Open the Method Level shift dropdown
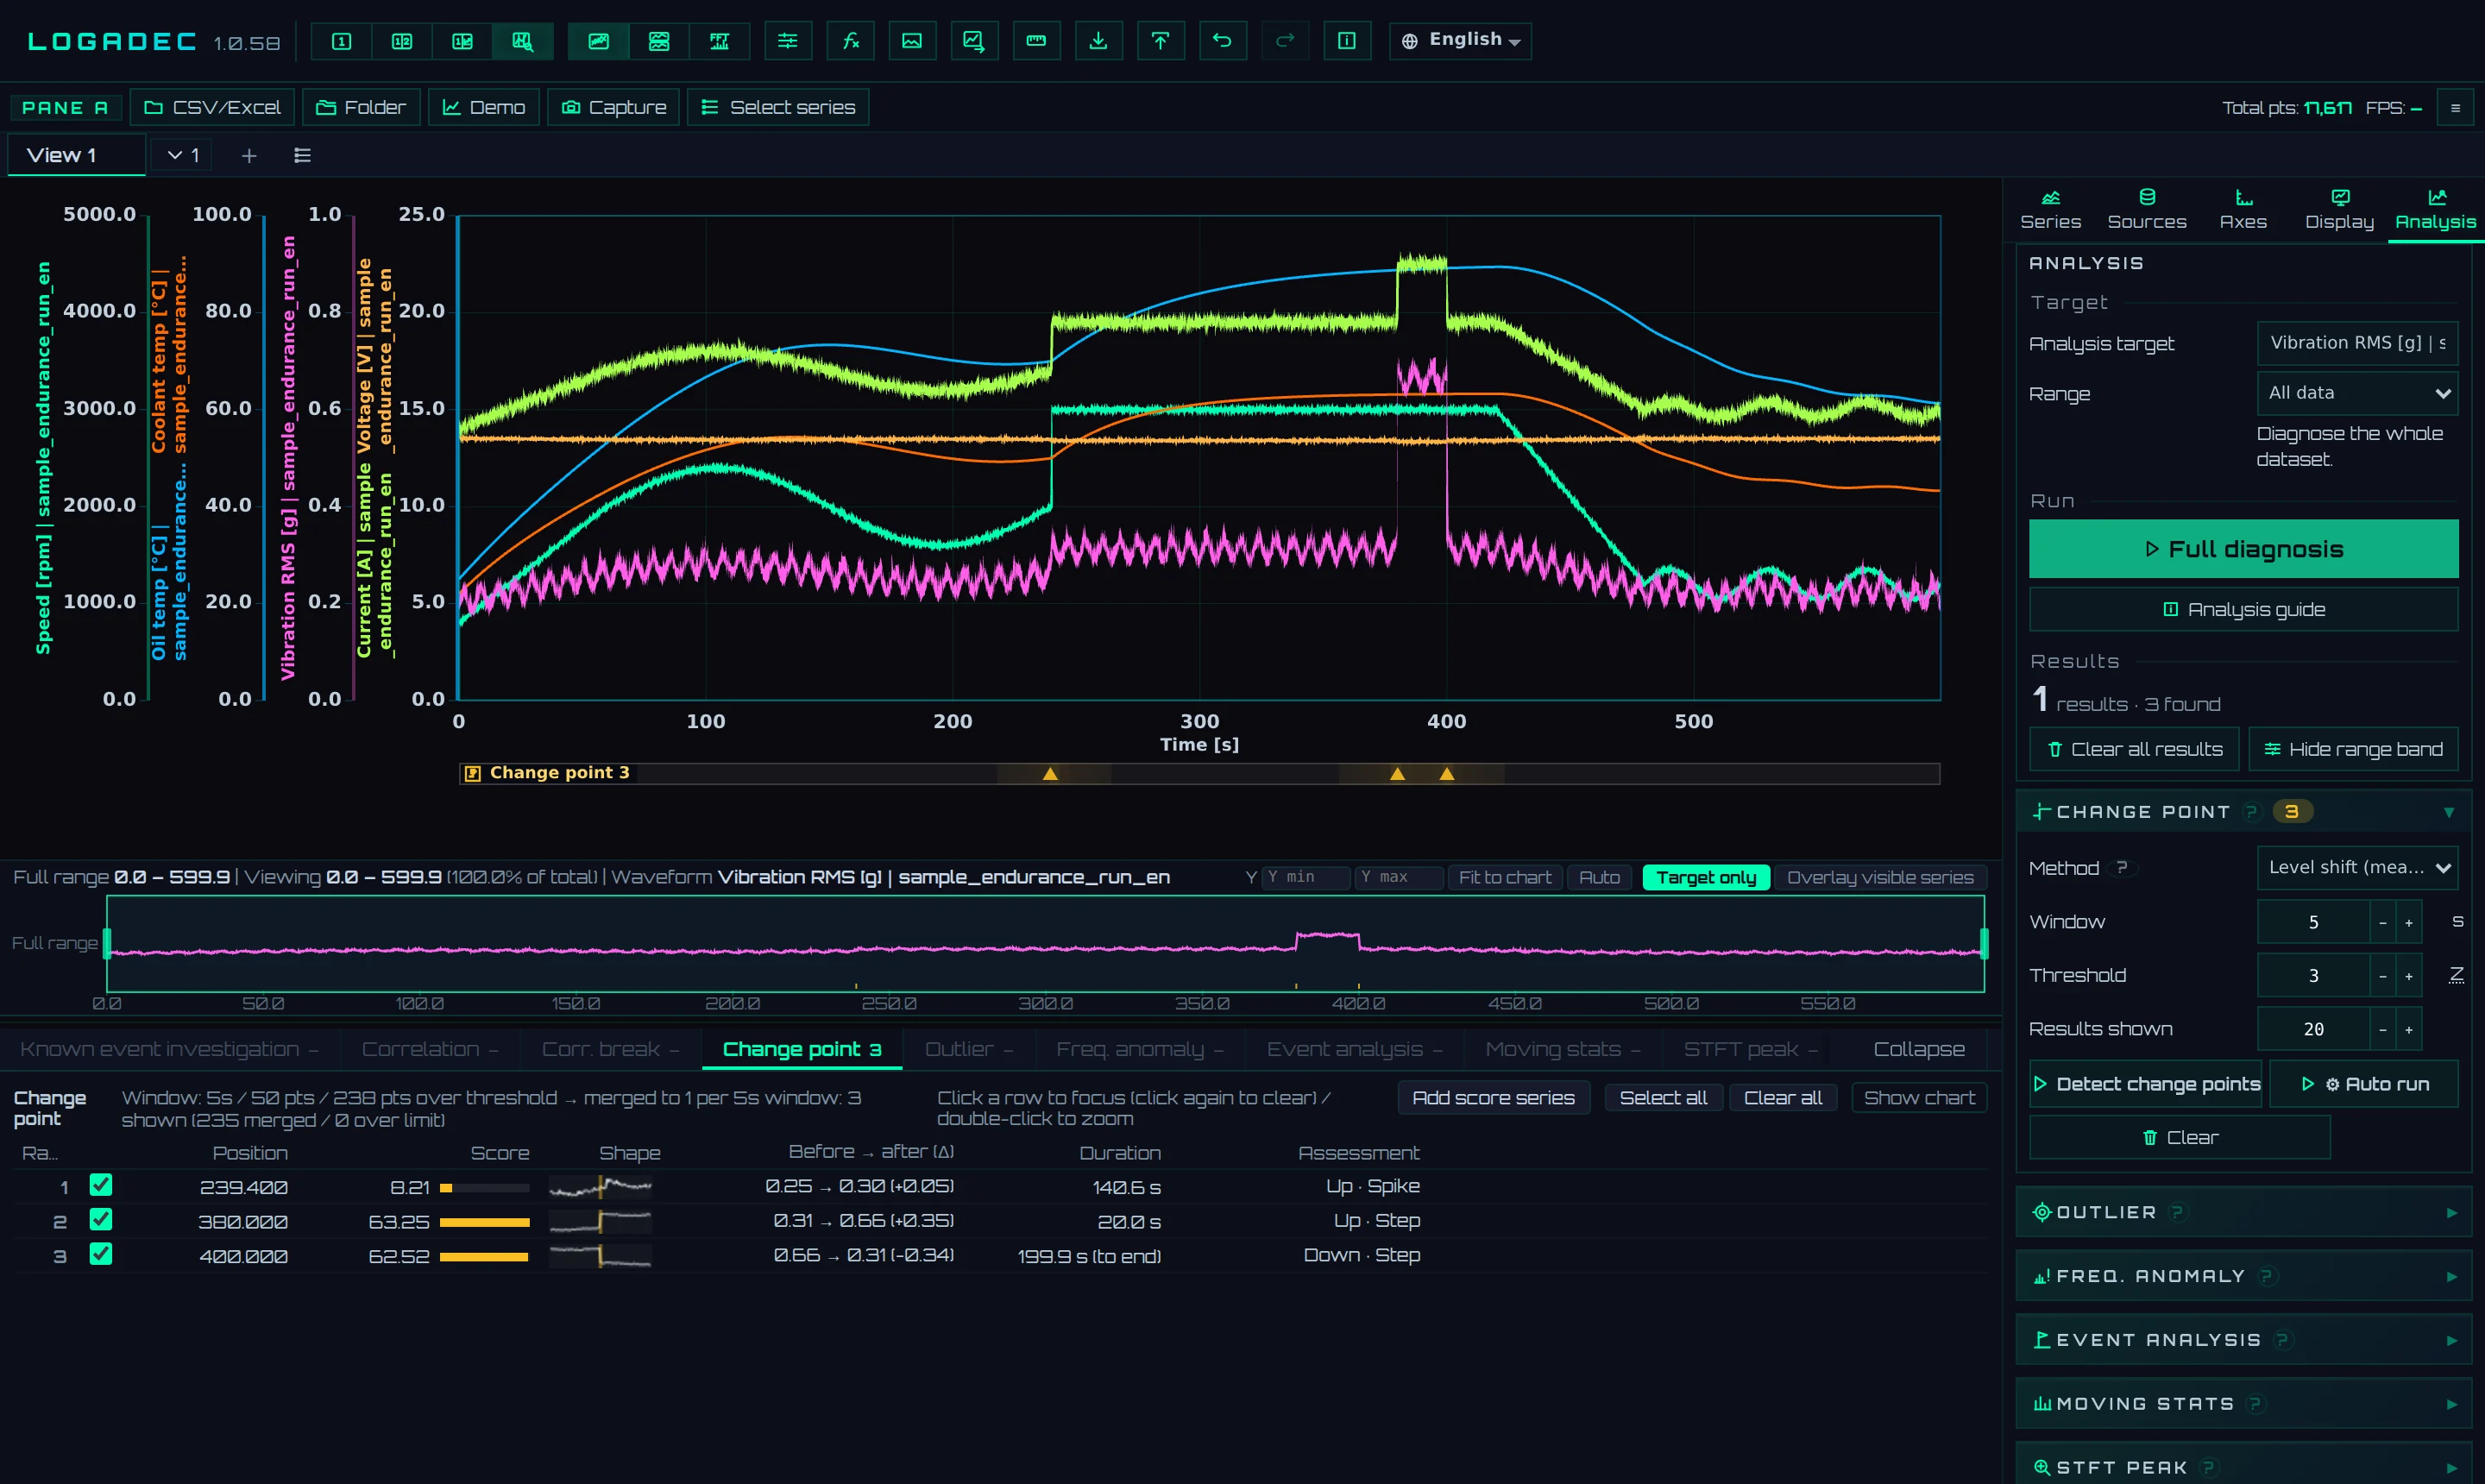2485x1484 pixels. 2357,867
